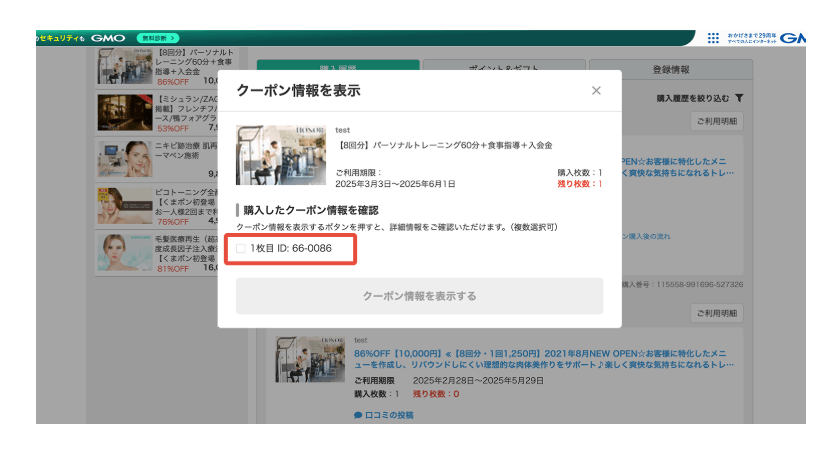Open the GMO apps grid icon
Viewport: 840px width, 455px height.
713,38
